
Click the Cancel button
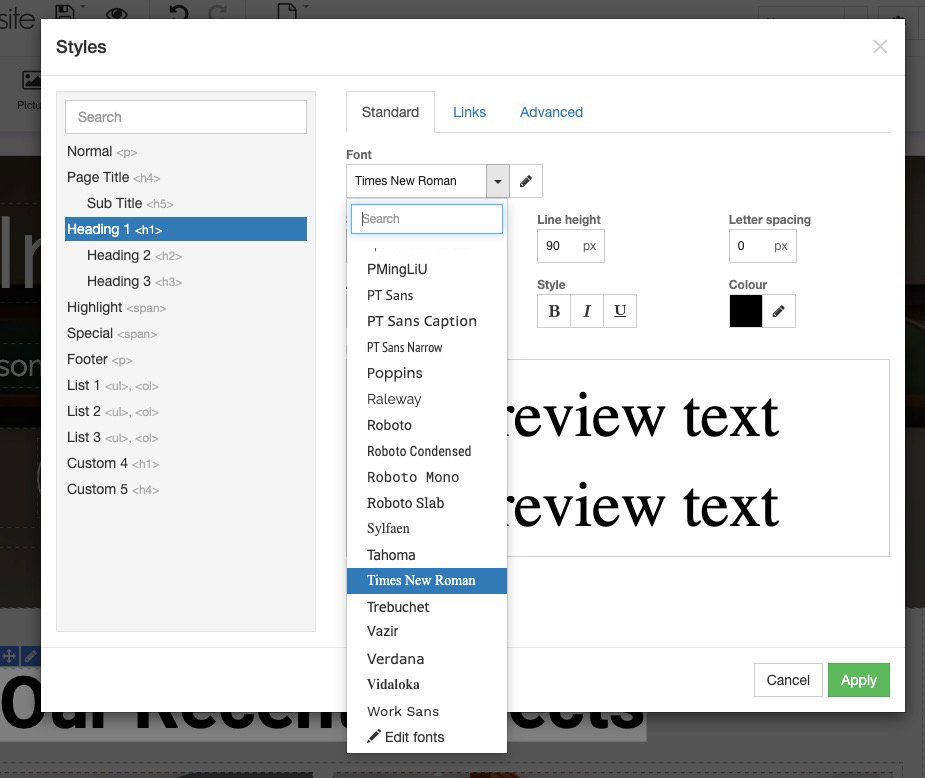788,680
